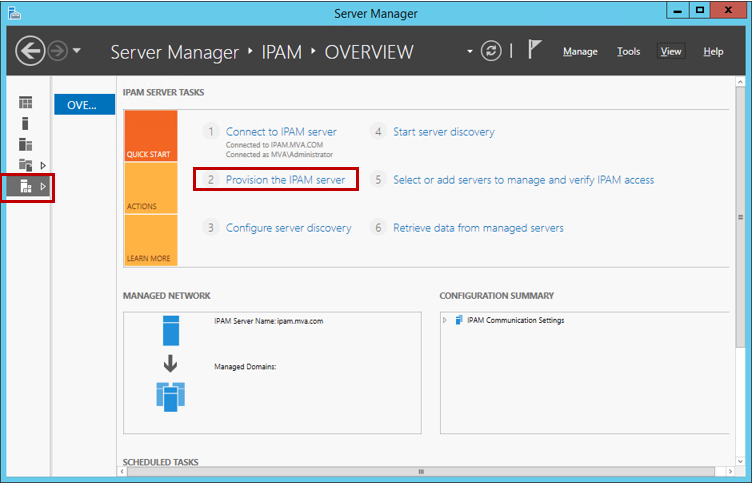752x483 pixels.
Task: Click horizontal scrollbar right arrow
Action: pos(730,471)
